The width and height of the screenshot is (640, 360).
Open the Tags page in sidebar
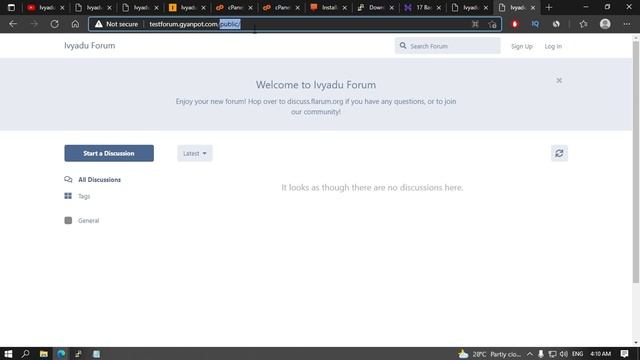[77, 196]
